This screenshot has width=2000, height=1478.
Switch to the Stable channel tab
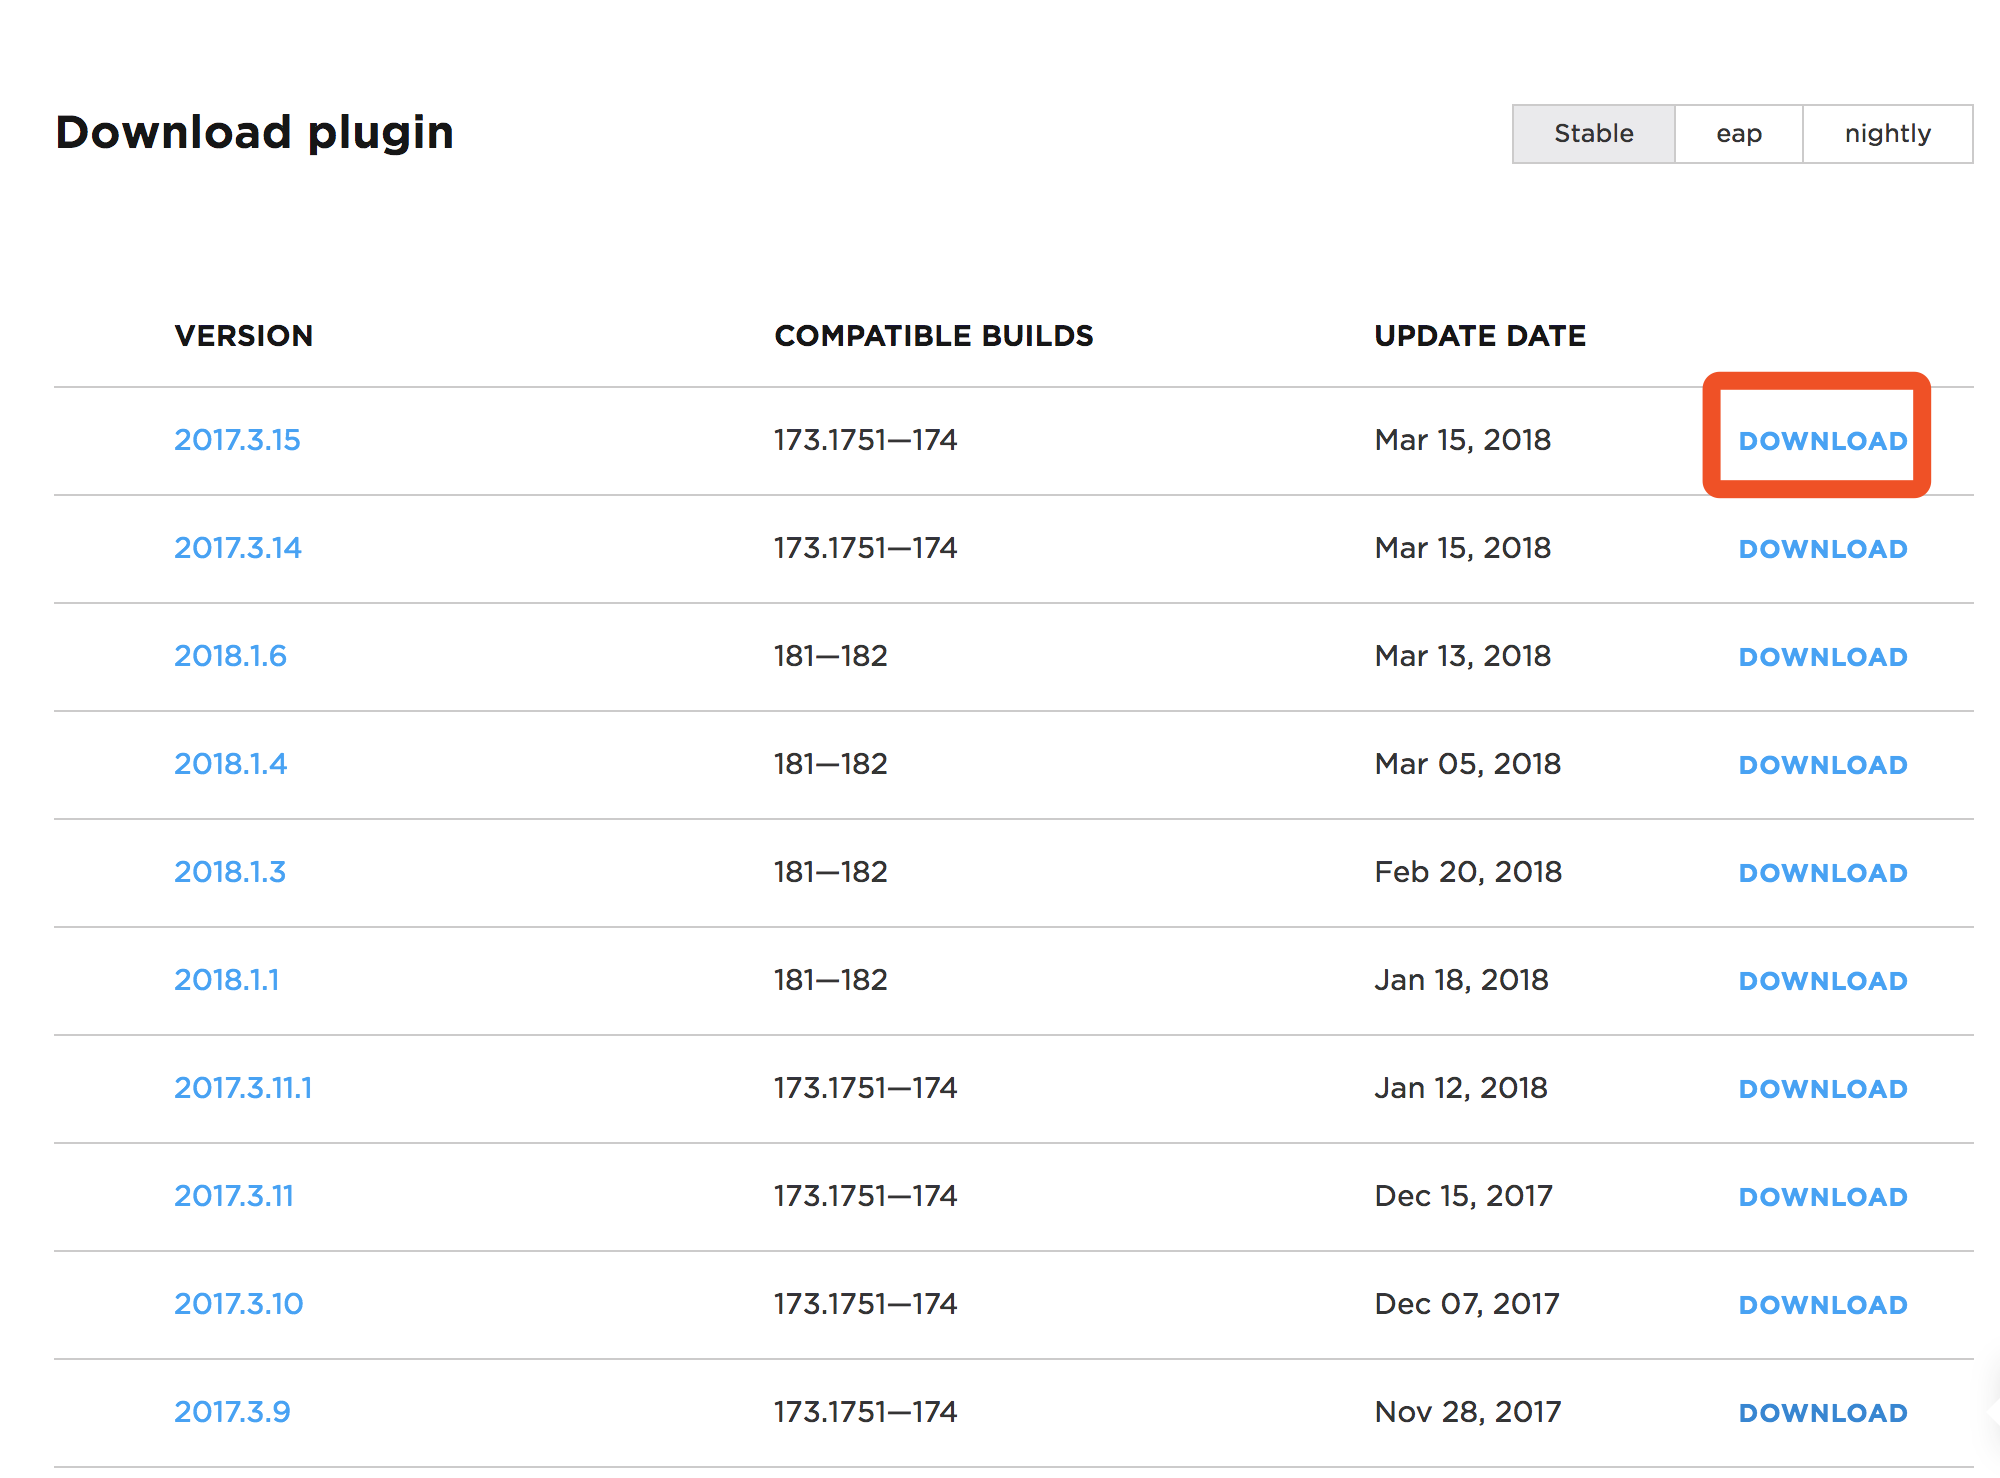point(1593,134)
